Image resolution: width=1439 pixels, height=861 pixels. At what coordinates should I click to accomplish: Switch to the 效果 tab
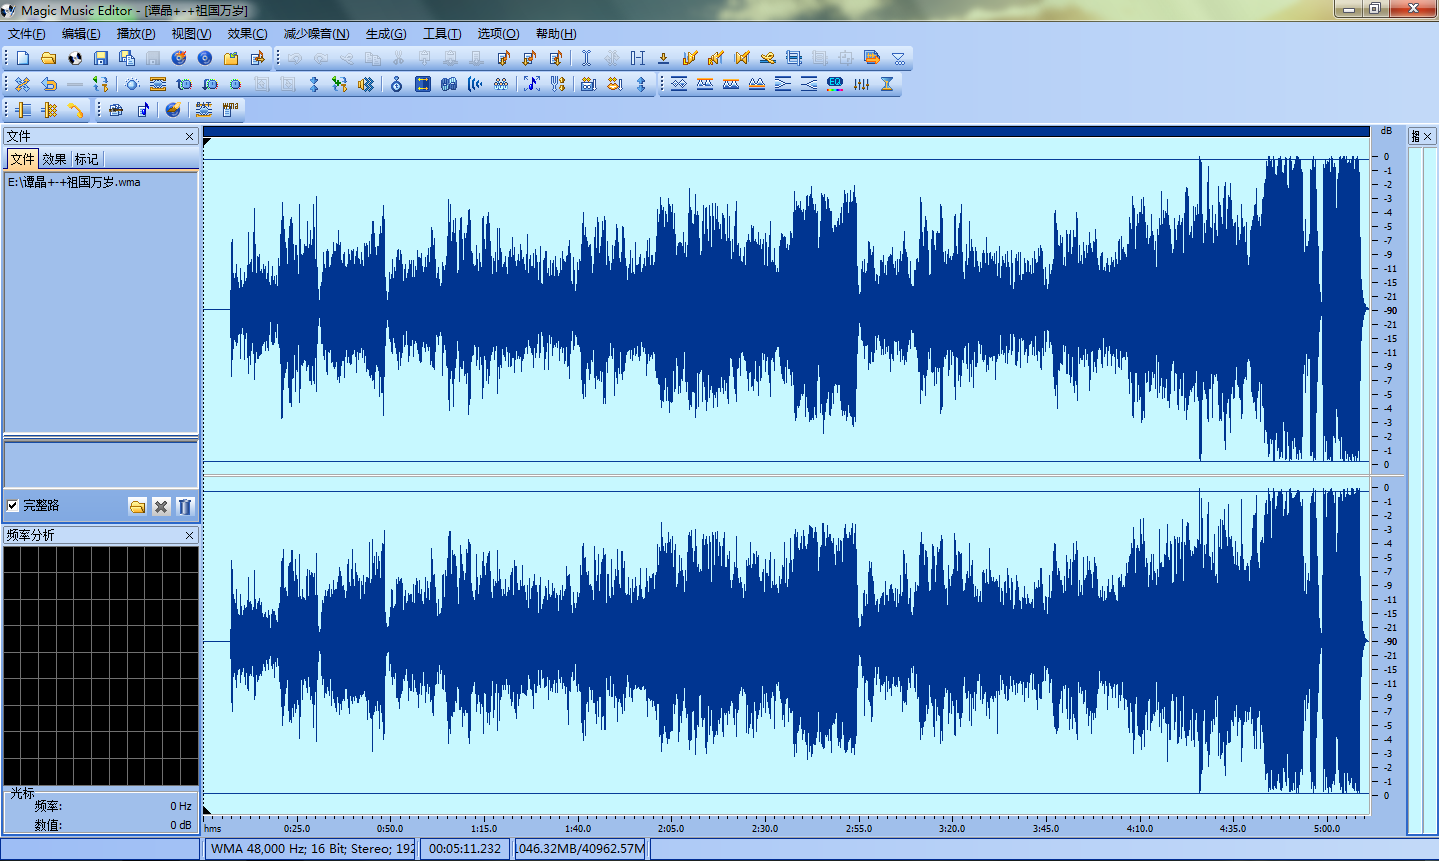click(x=54, y=159)
